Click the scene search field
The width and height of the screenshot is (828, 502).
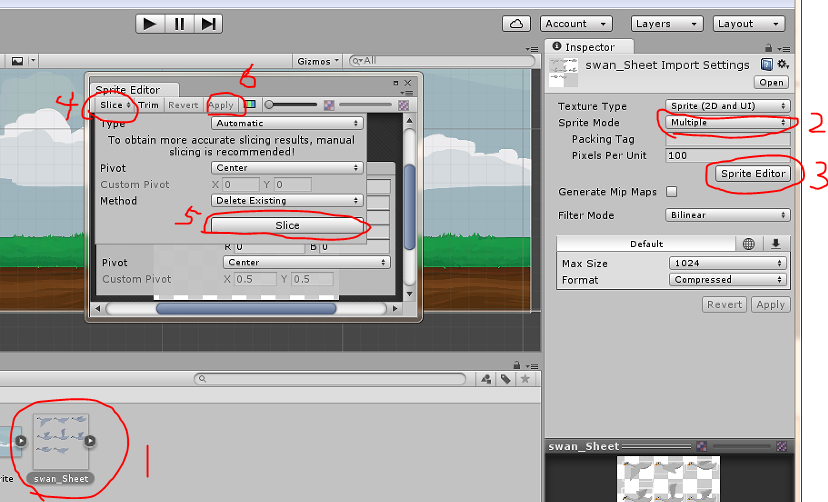click(442, 61)
